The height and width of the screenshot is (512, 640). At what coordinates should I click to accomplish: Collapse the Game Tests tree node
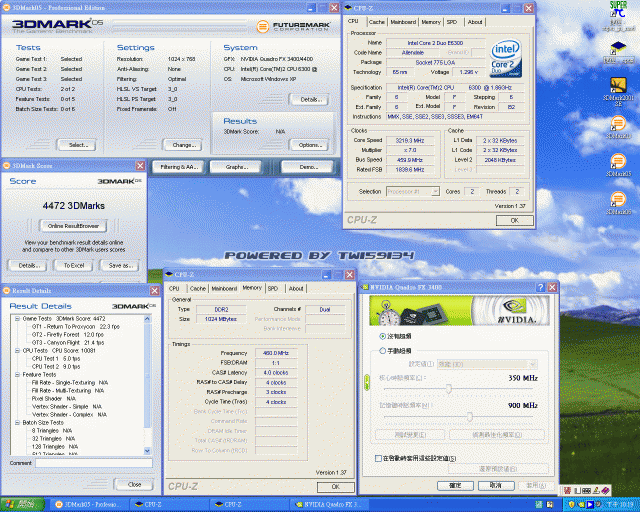tap(18, 318)
